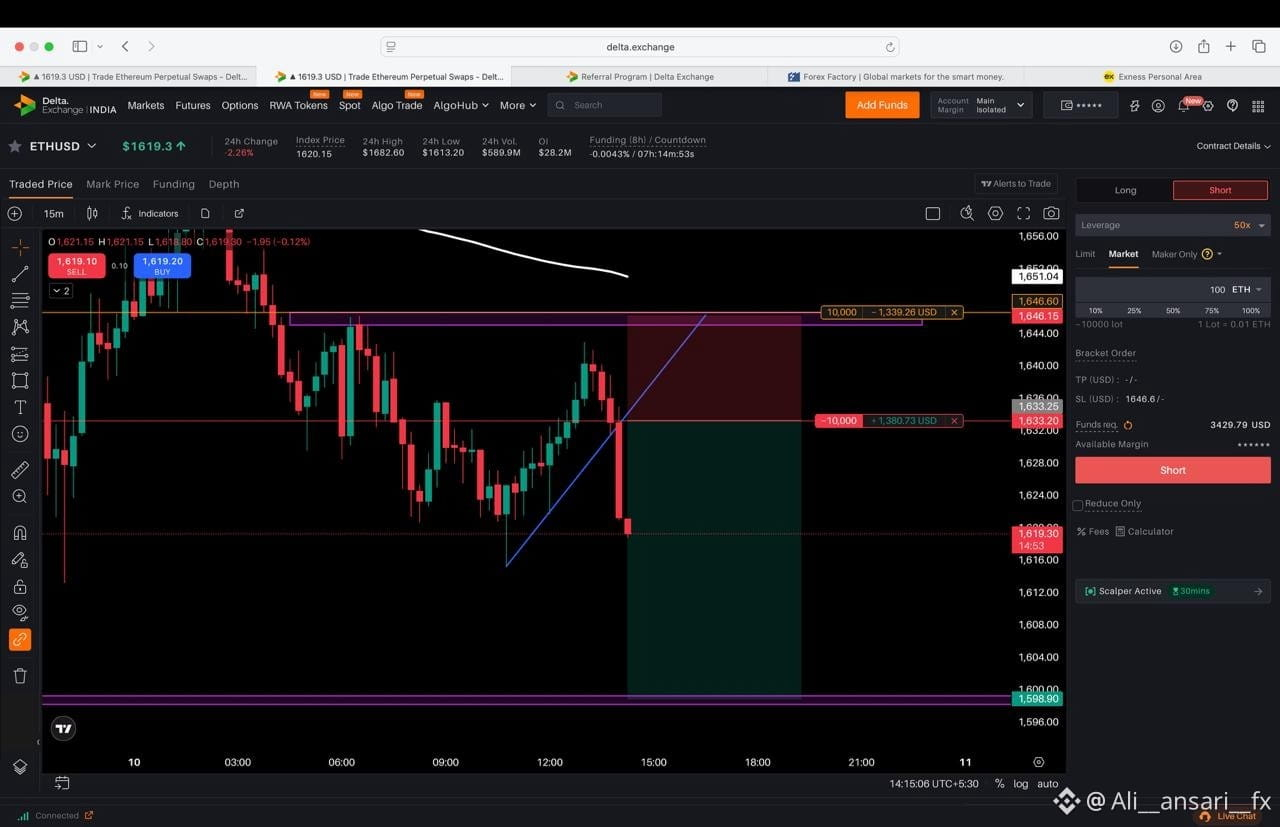Open the Futures menu

193,105
